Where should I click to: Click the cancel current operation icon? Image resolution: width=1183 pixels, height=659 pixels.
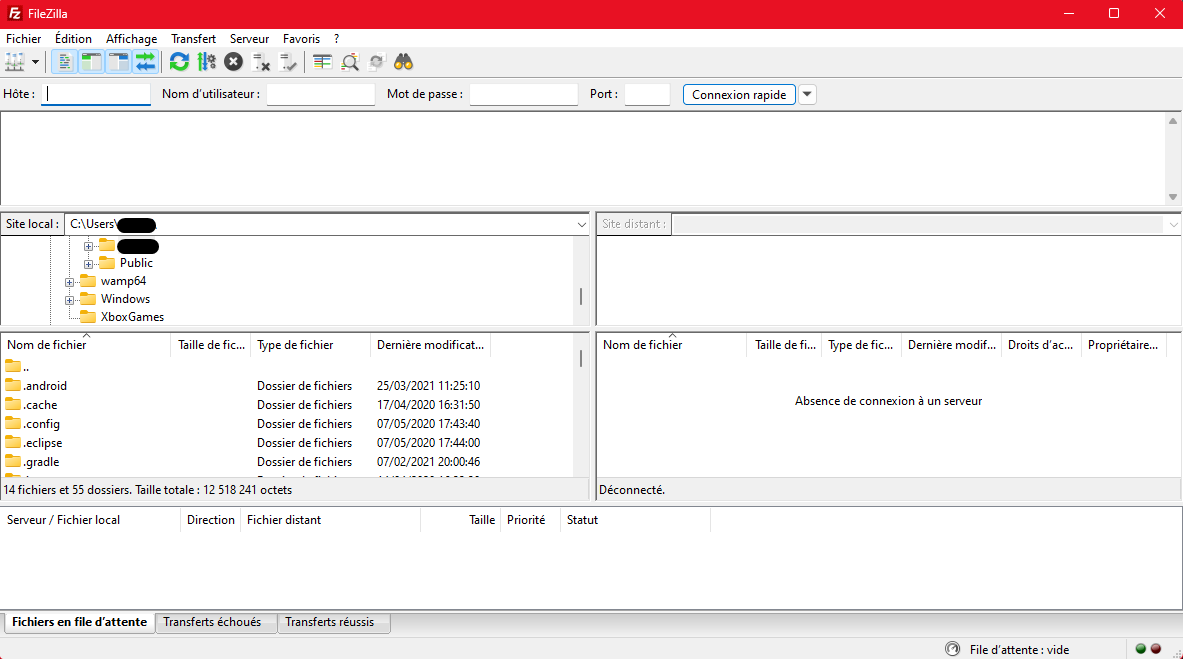[x=233, y=62]
